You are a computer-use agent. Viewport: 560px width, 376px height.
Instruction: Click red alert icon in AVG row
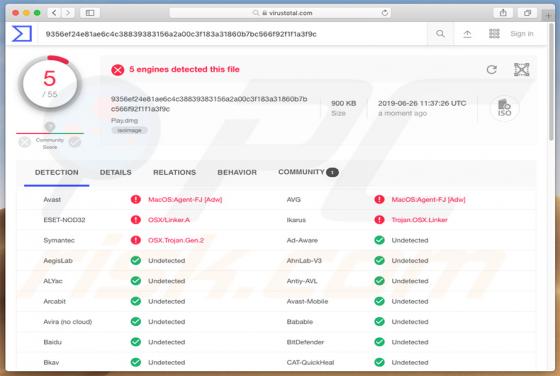(379, 199)
